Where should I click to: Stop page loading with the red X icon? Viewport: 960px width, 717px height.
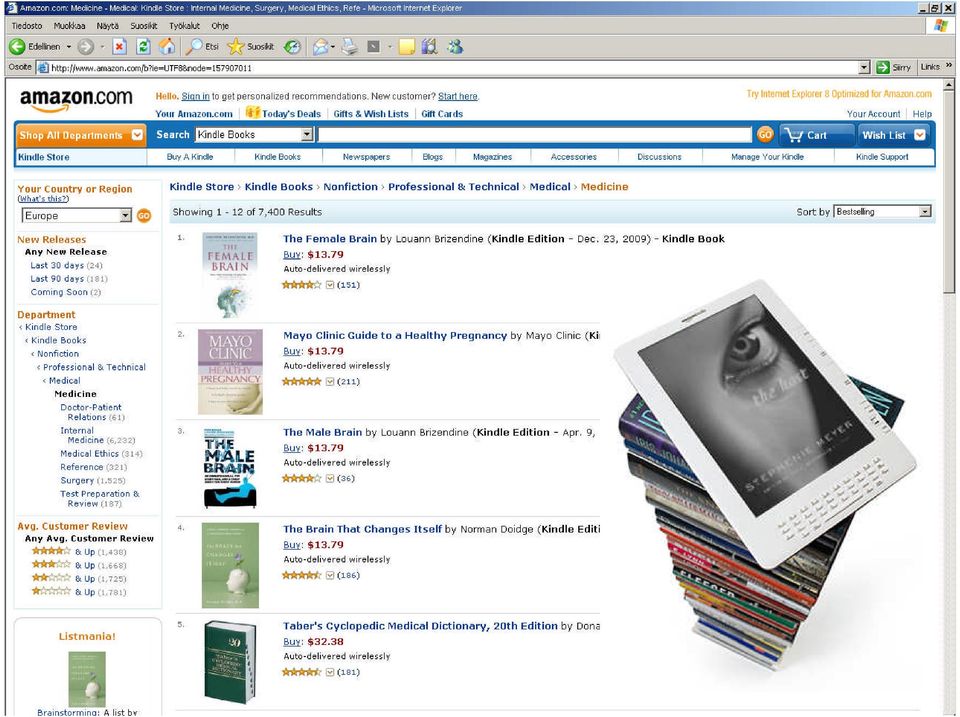coord(120,47)
